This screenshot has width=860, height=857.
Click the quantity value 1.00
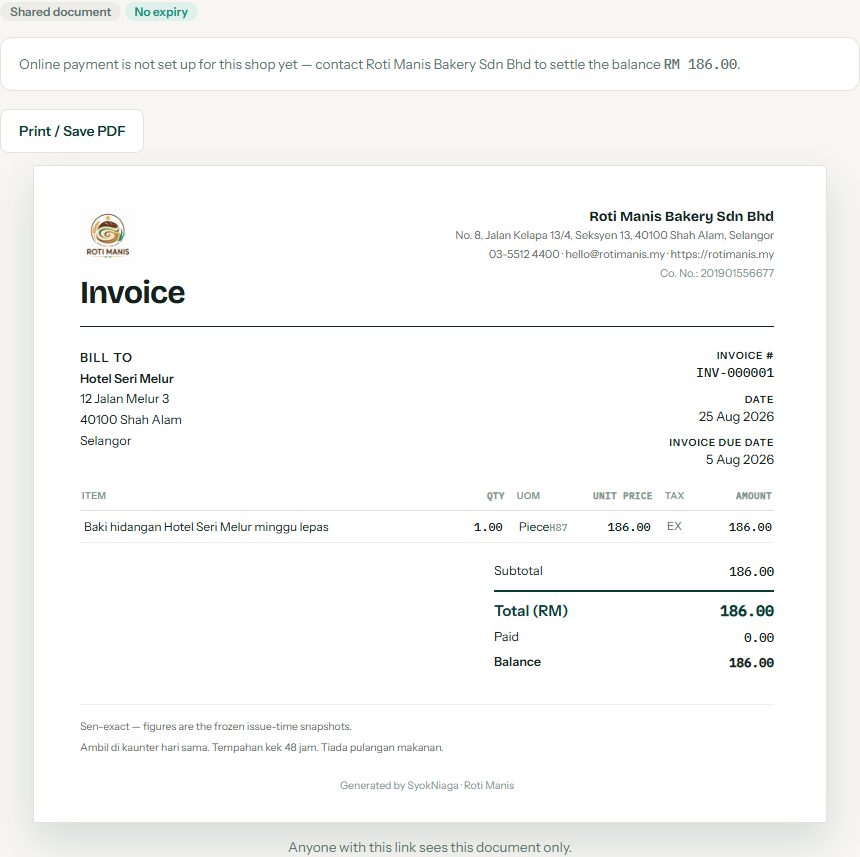[488, 527]
